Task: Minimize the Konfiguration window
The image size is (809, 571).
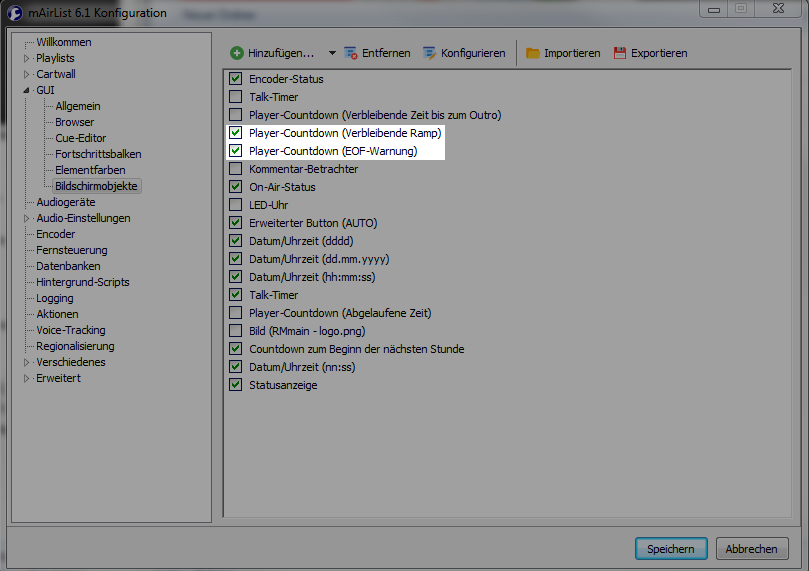Action: (714, 9)
